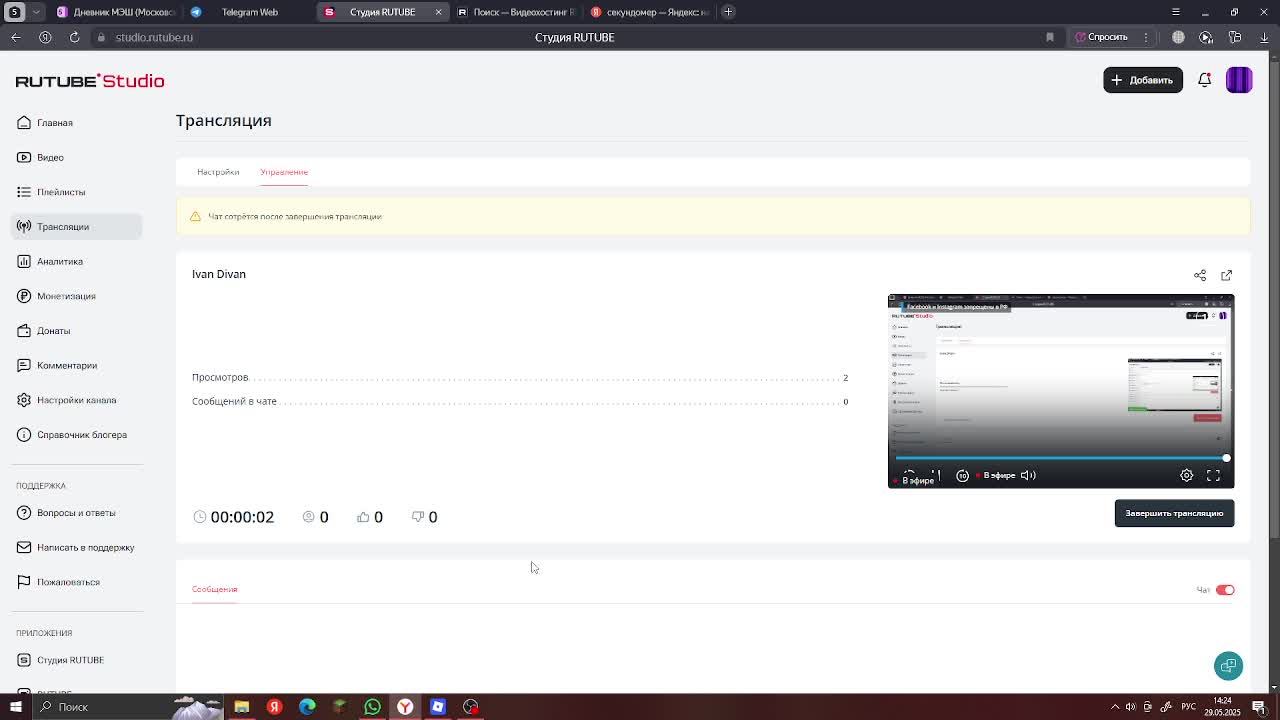Viewport: 1280px width, 720px height.
Task: Open the Студия RUTUBE app link
Action: click(70, 660)
